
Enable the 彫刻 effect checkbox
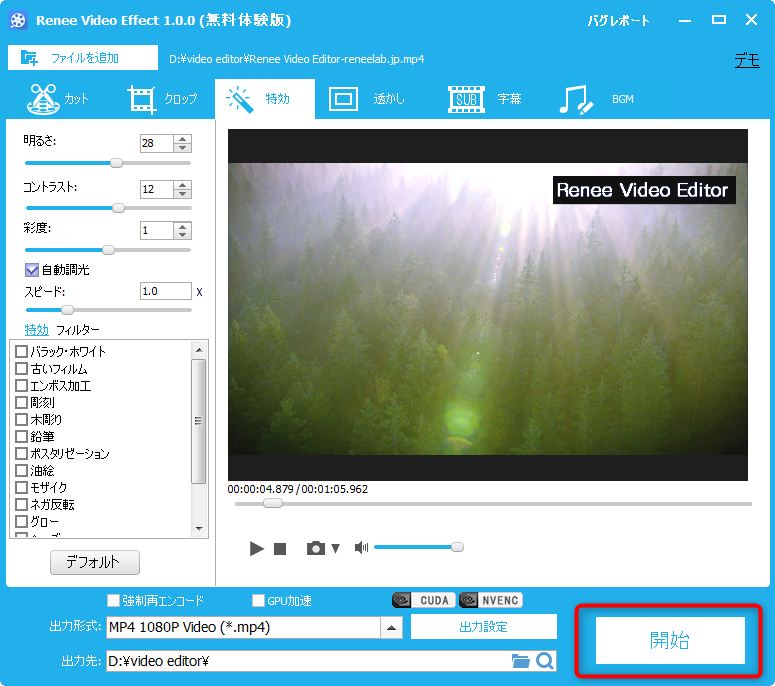coord(21,402)
